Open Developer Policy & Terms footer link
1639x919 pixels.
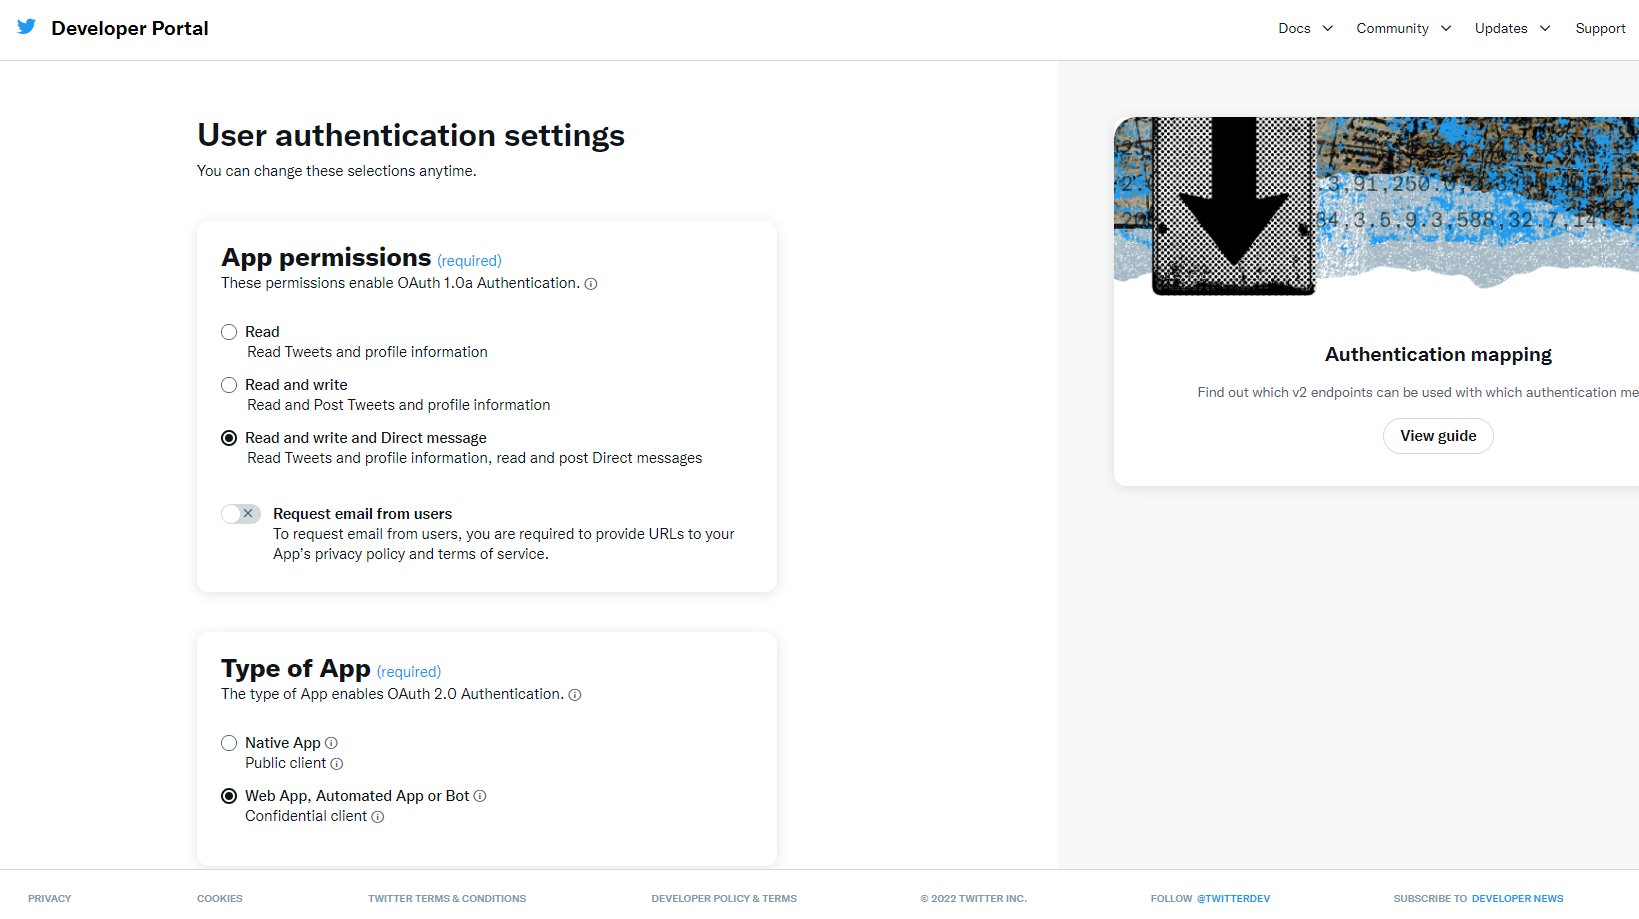click(724, 898)
